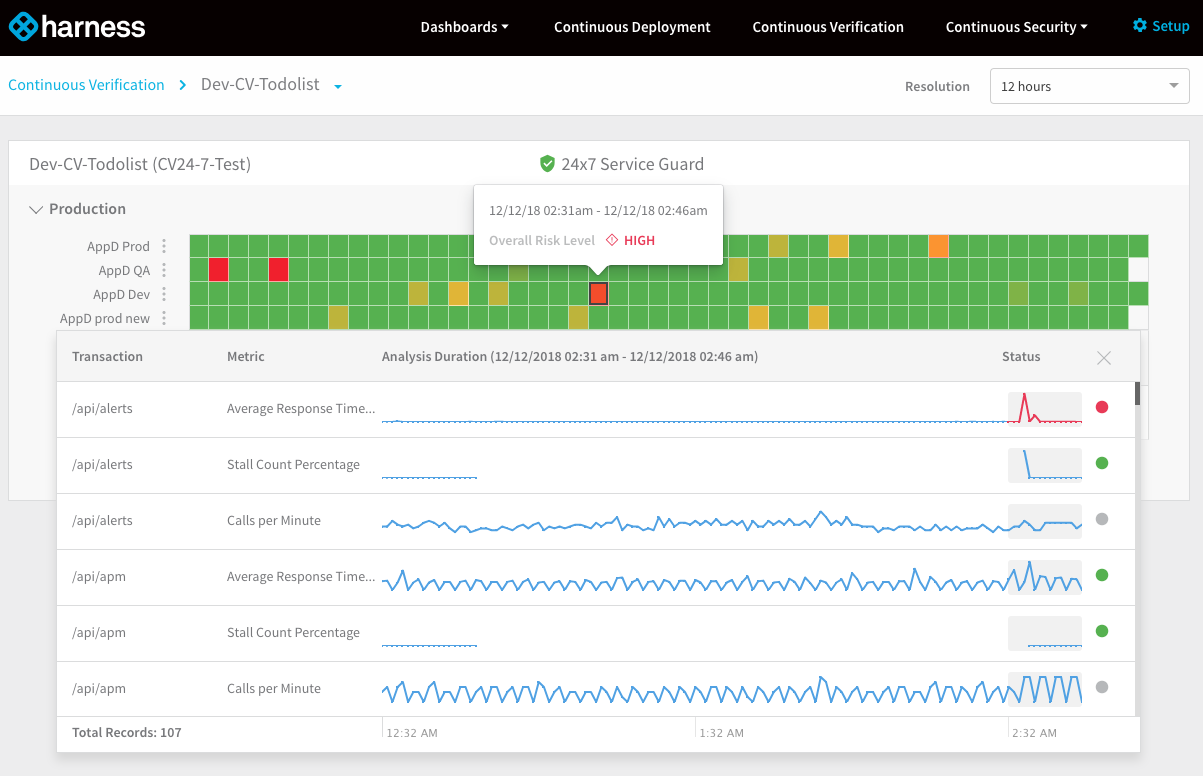This screenshot has height=776, width=1203.
Task: Expand the Continuous Security menu
Action: pos(1016,27)
